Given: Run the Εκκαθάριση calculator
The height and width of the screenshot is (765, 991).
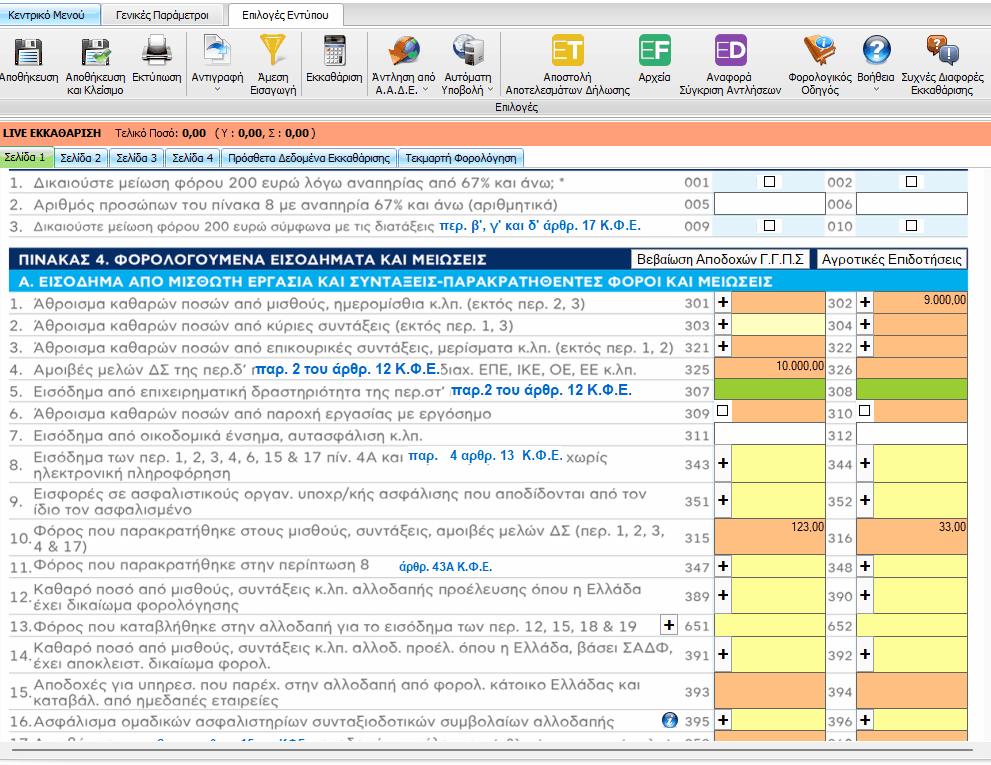Looking at the screenshot, I should (x=334, y=51).
